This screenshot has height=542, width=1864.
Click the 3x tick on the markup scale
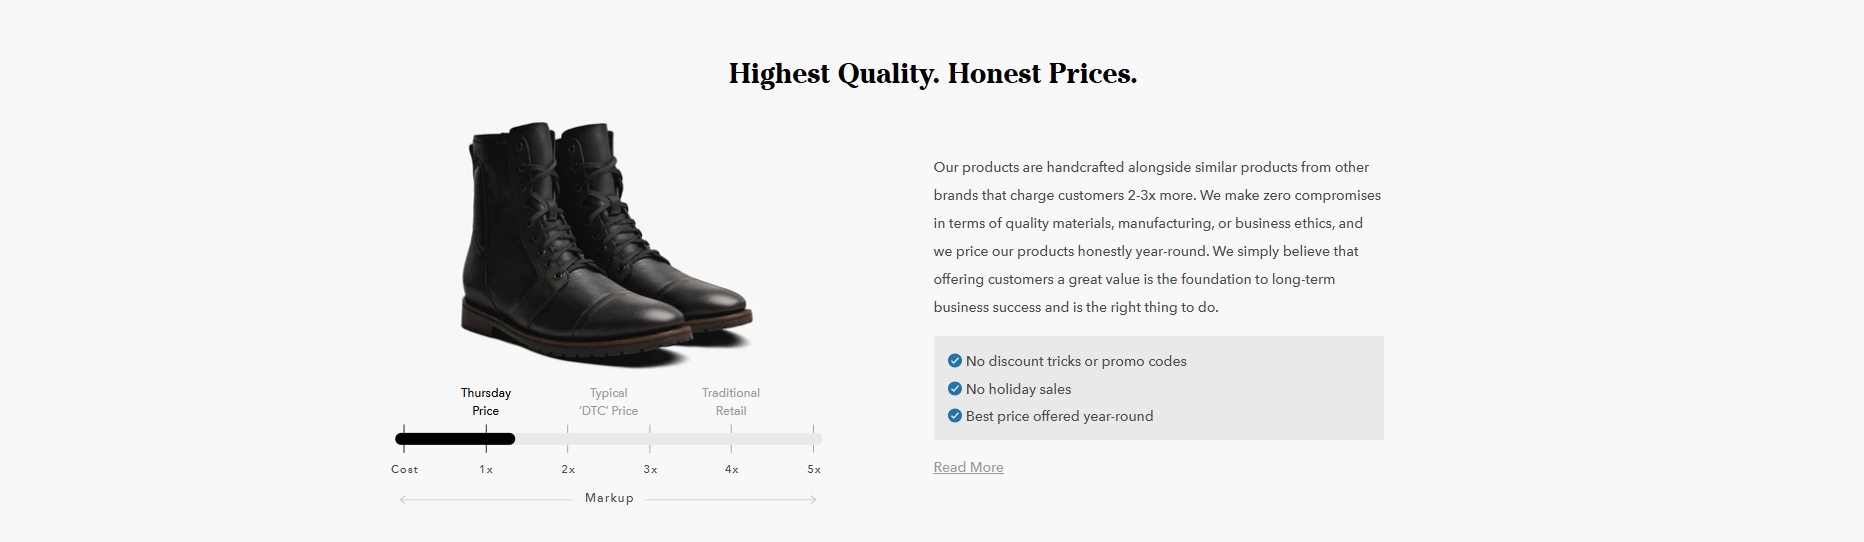(650, 469)
